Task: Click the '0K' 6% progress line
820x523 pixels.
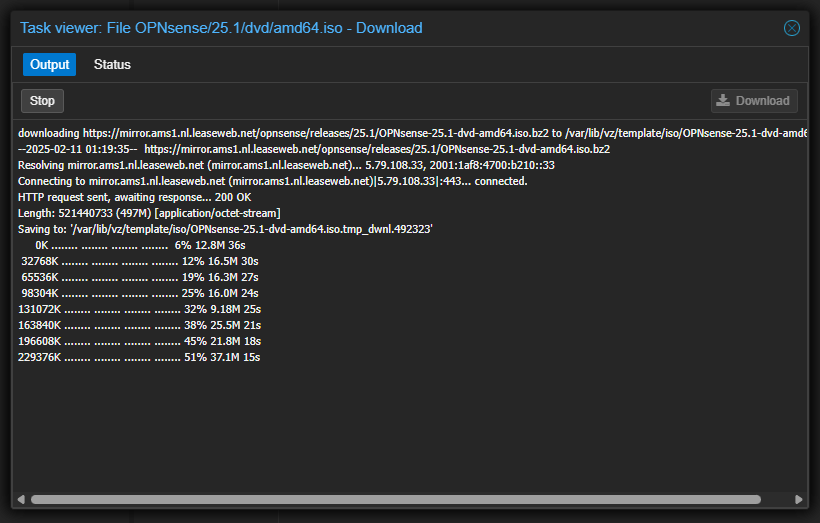Action: [140, 245]
